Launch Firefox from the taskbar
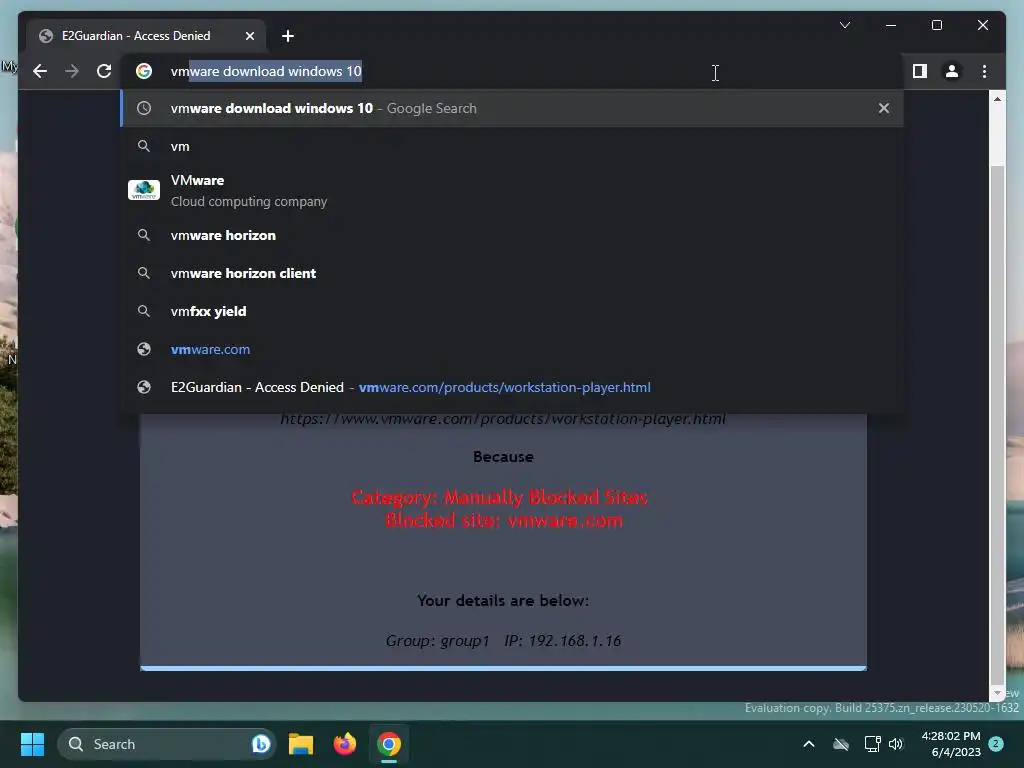1024x768 pixels. pos(345,744)
